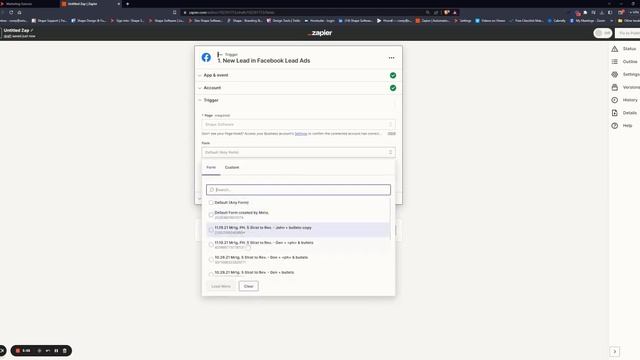The image size is (640, 360).
Task: Click the browser reload button
Action: tap(11, 12)
